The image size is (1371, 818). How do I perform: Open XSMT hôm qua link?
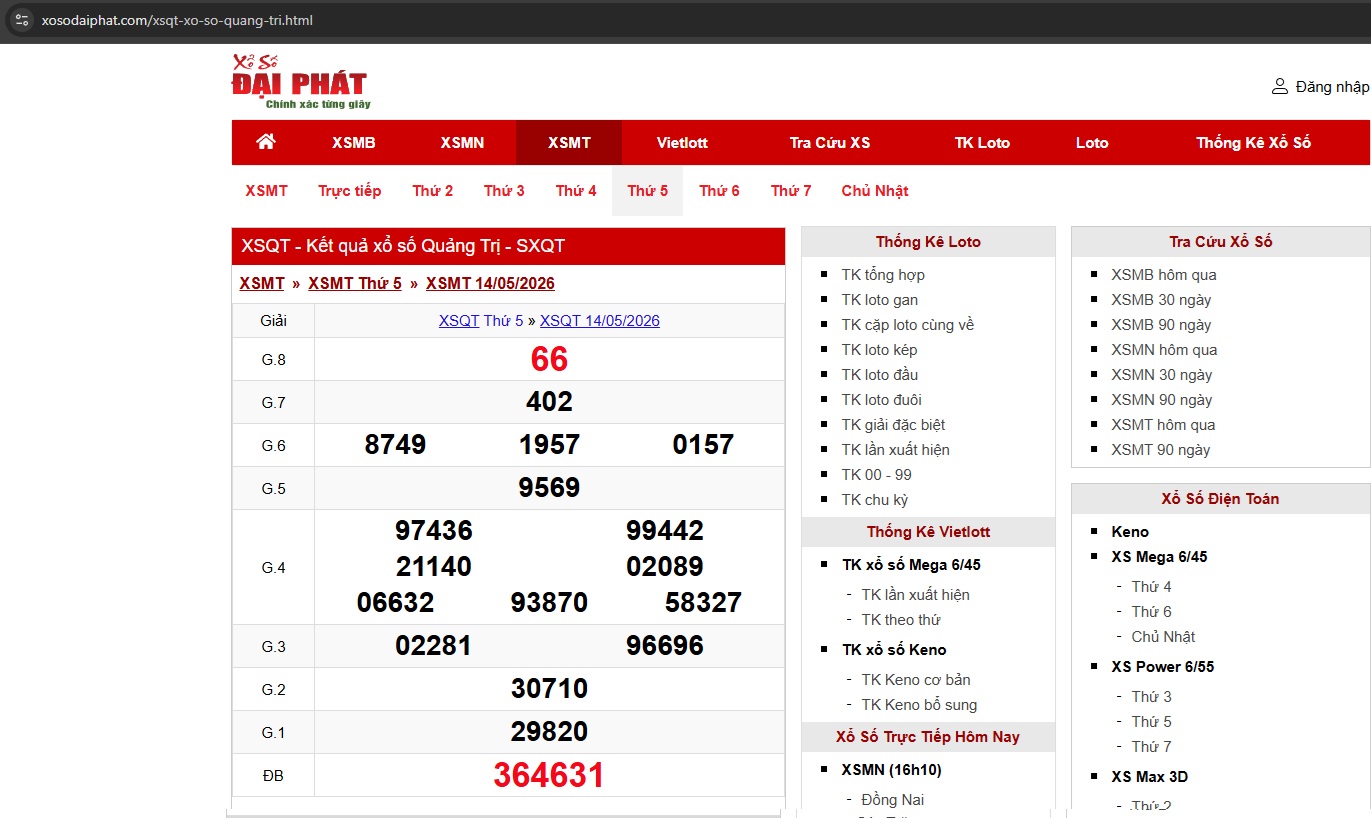click(1163, 425)
